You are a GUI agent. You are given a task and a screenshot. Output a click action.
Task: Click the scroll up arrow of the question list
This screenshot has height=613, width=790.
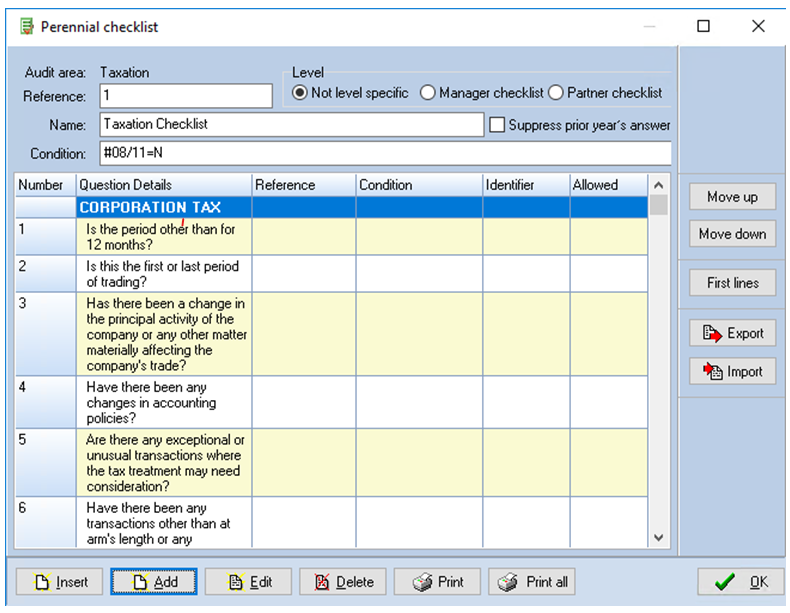[x=659, y=185]
